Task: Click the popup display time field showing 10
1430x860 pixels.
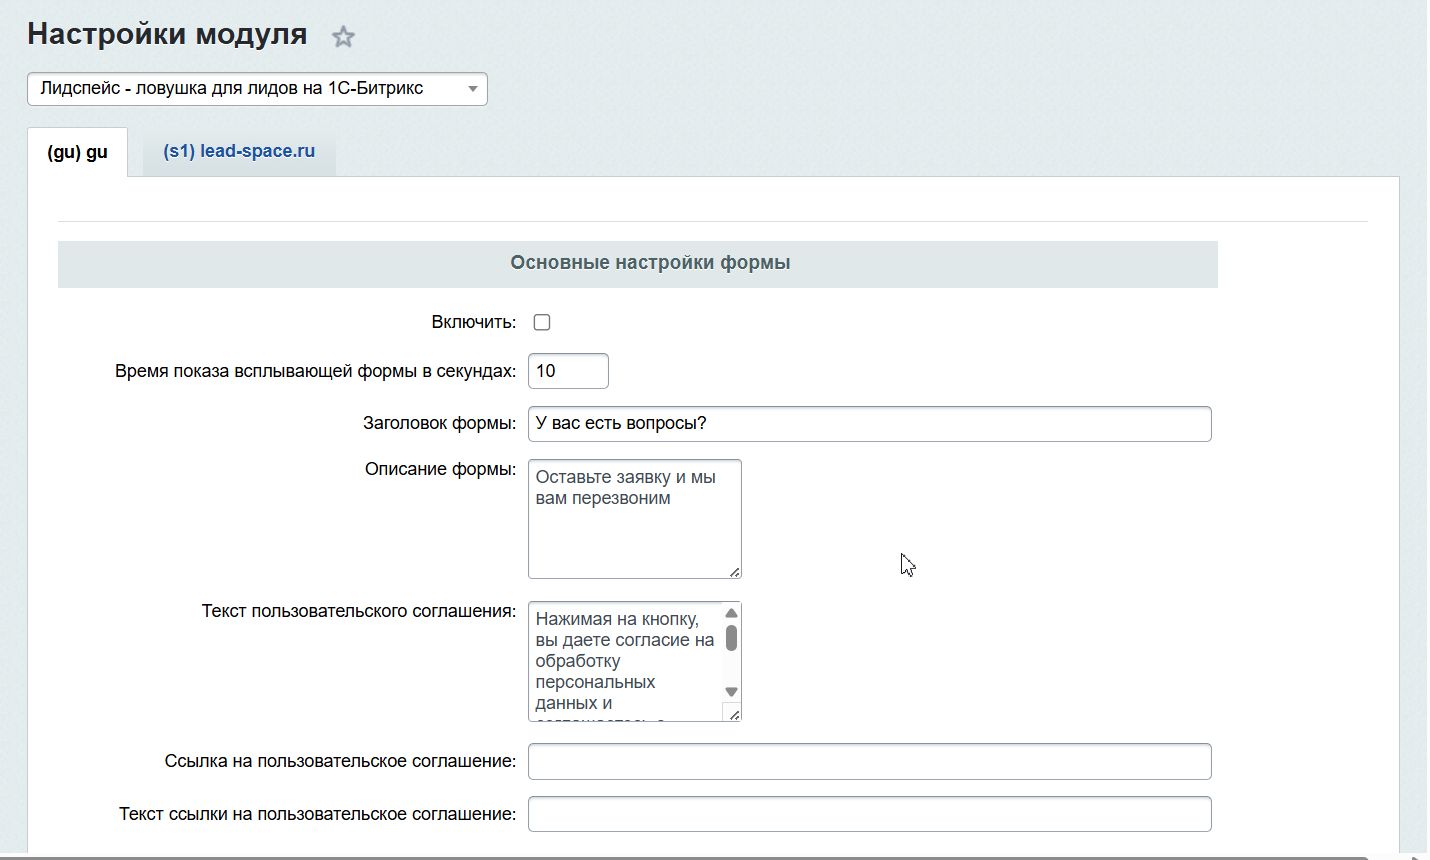Action: (x=567, y=371)
